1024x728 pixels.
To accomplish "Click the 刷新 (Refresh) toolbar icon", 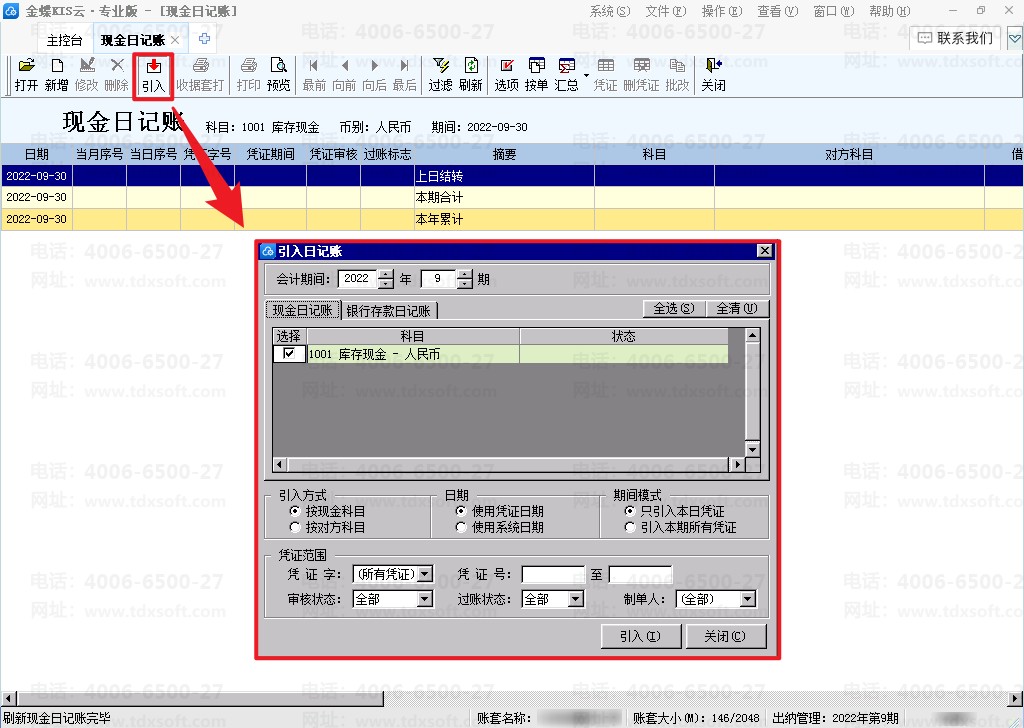I will click(x=471, y=74).
